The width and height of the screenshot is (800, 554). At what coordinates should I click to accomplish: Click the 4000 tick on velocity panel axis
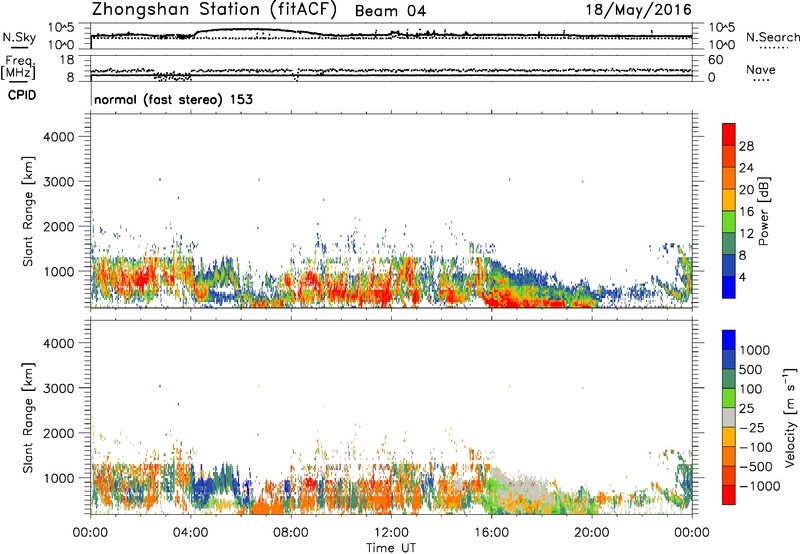click(x=58, y=343)
